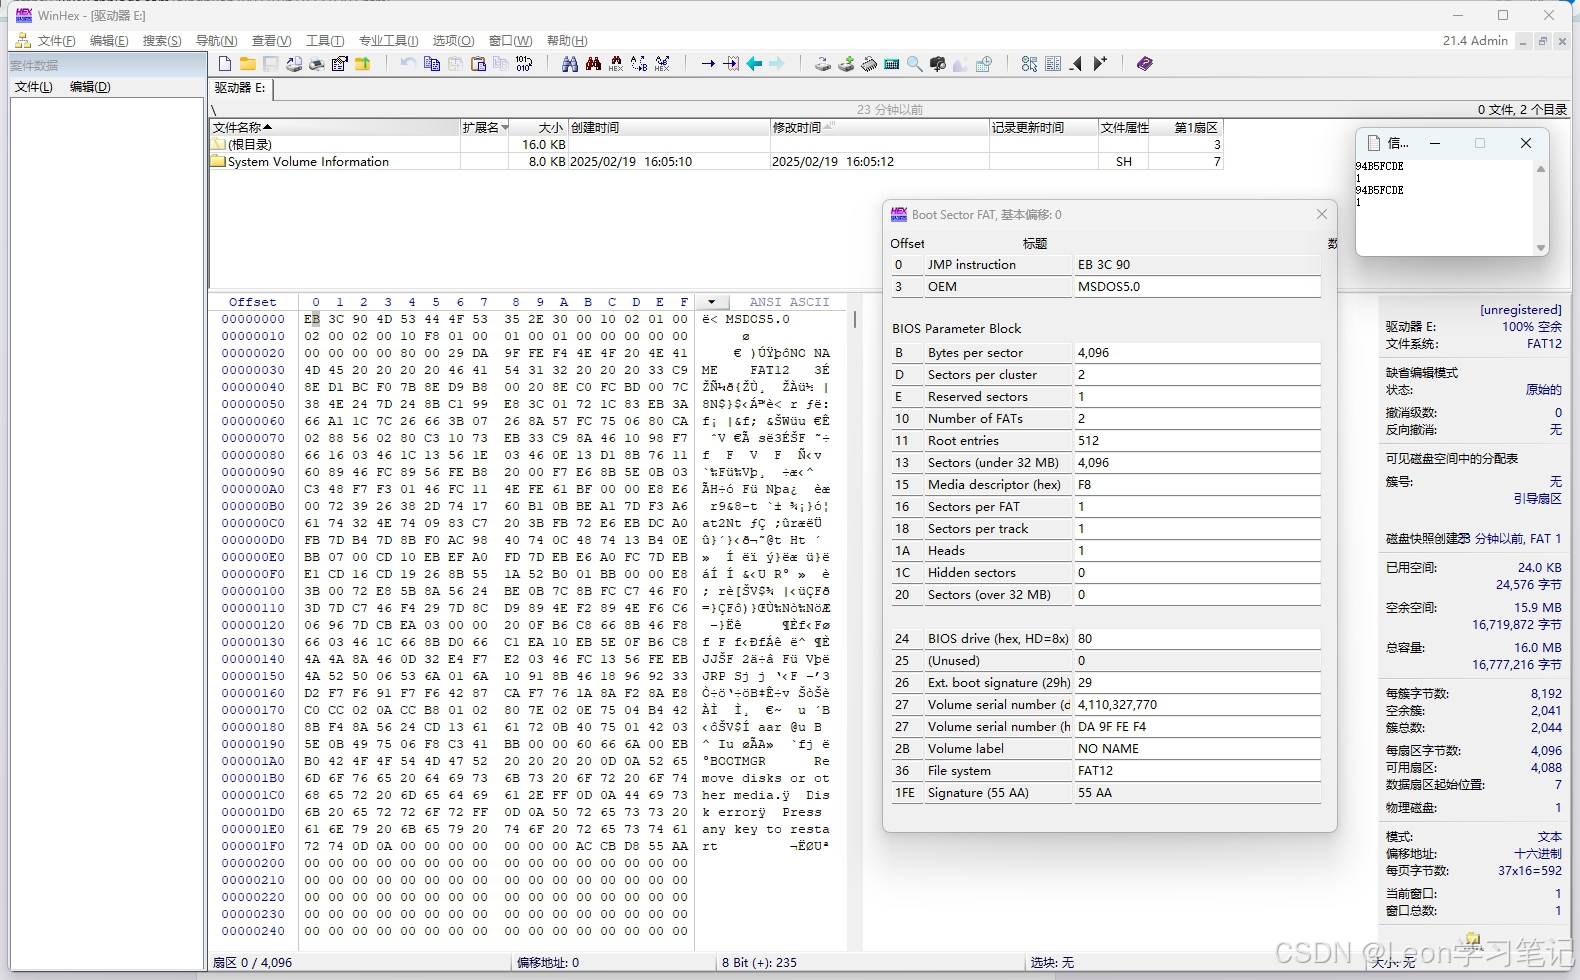
Task: Open the Calculator icon in toolbar
Action: point(892,64)
